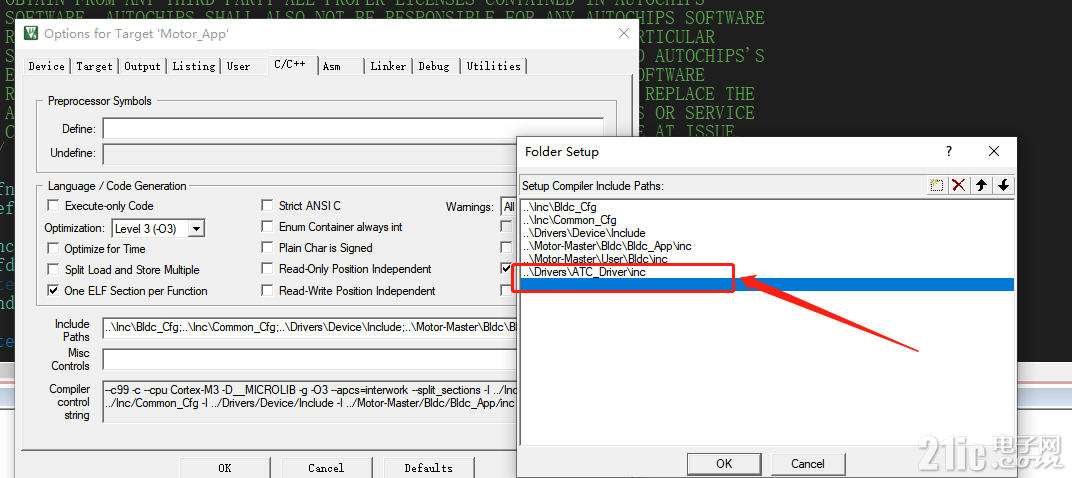Move selected path down
Screen dimensions: 1072x478
point(1003,185)
